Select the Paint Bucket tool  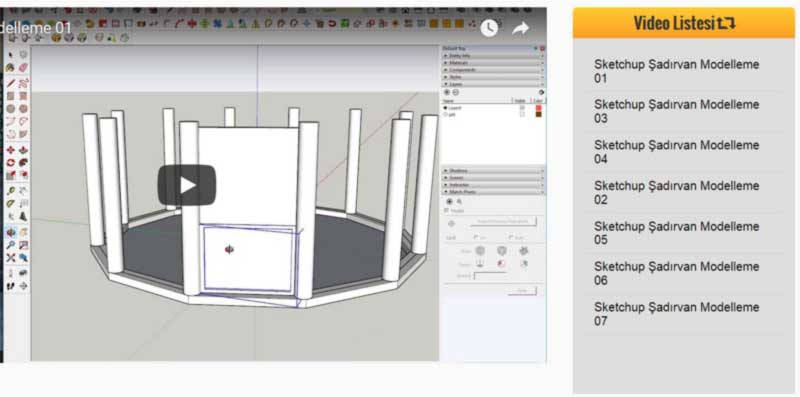10,67
